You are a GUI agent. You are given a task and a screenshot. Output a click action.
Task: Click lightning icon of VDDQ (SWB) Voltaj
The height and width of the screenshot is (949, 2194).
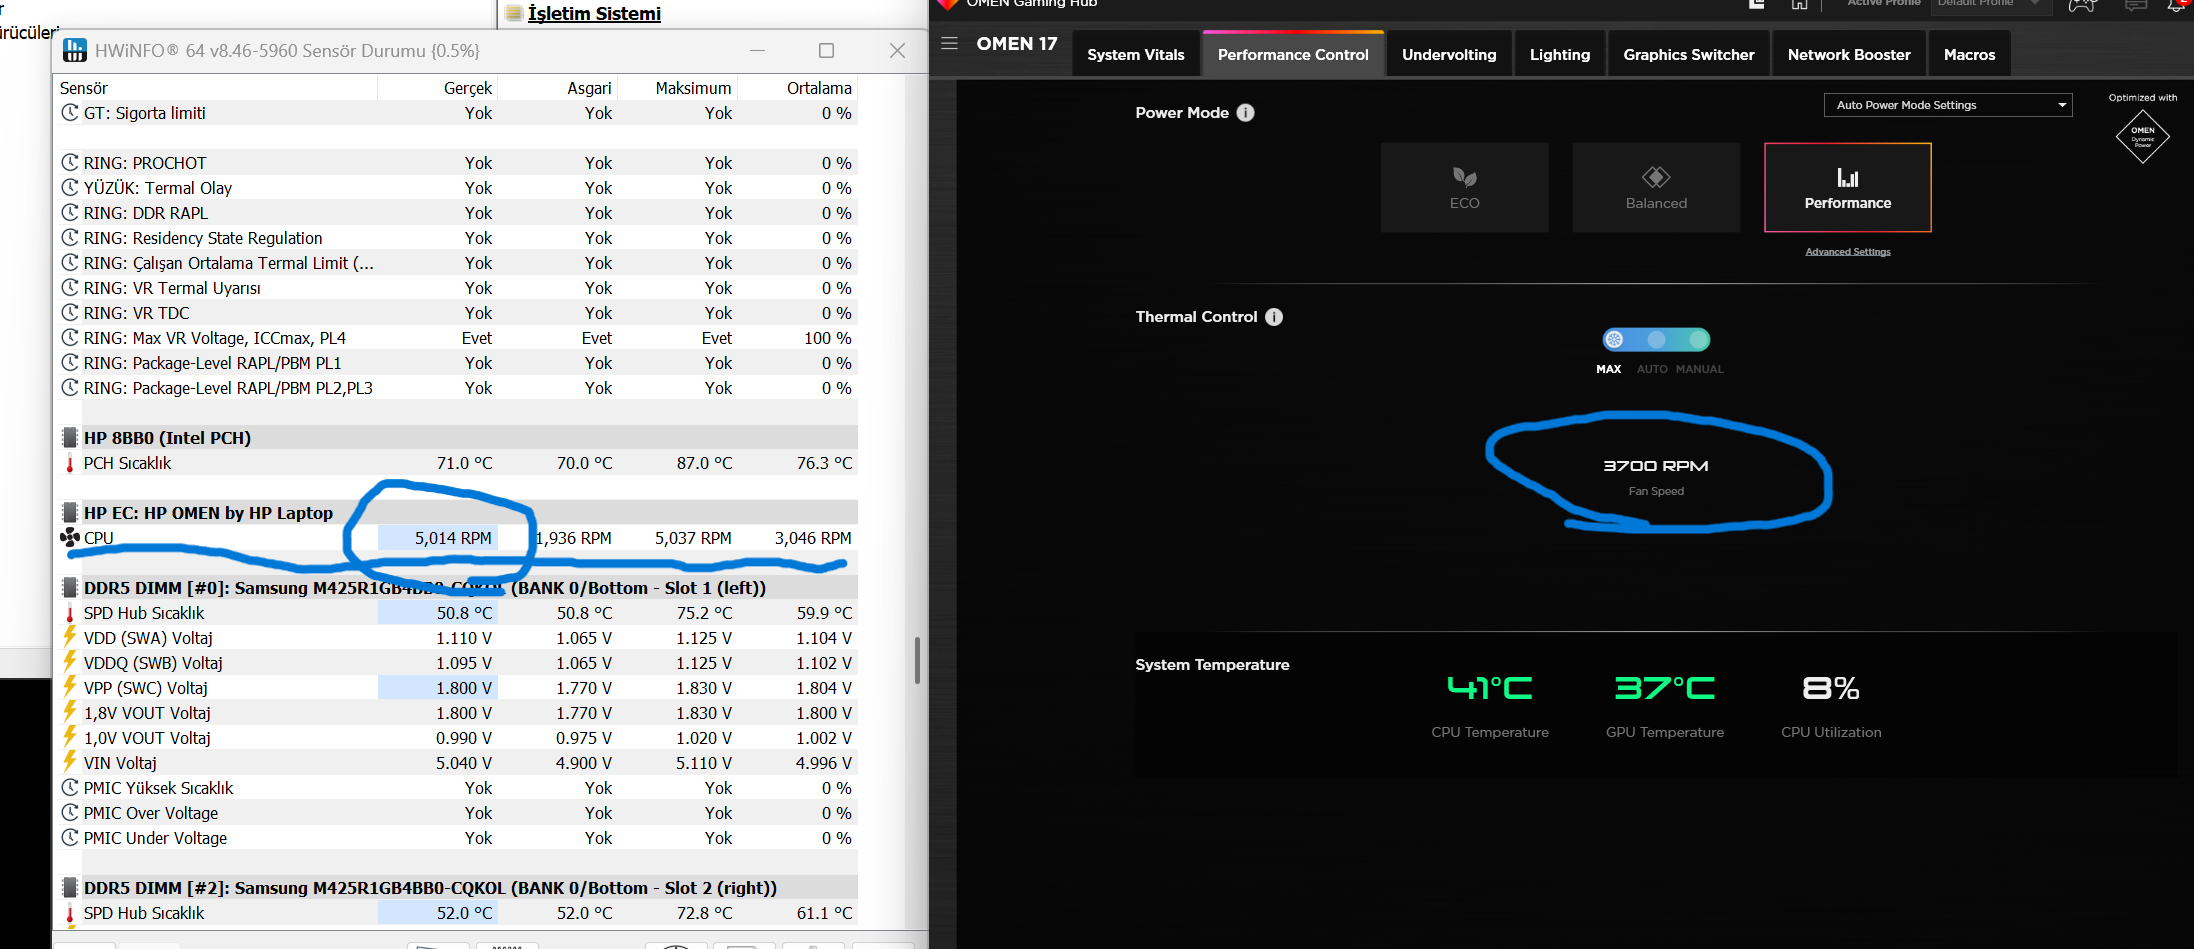[70, 662]
